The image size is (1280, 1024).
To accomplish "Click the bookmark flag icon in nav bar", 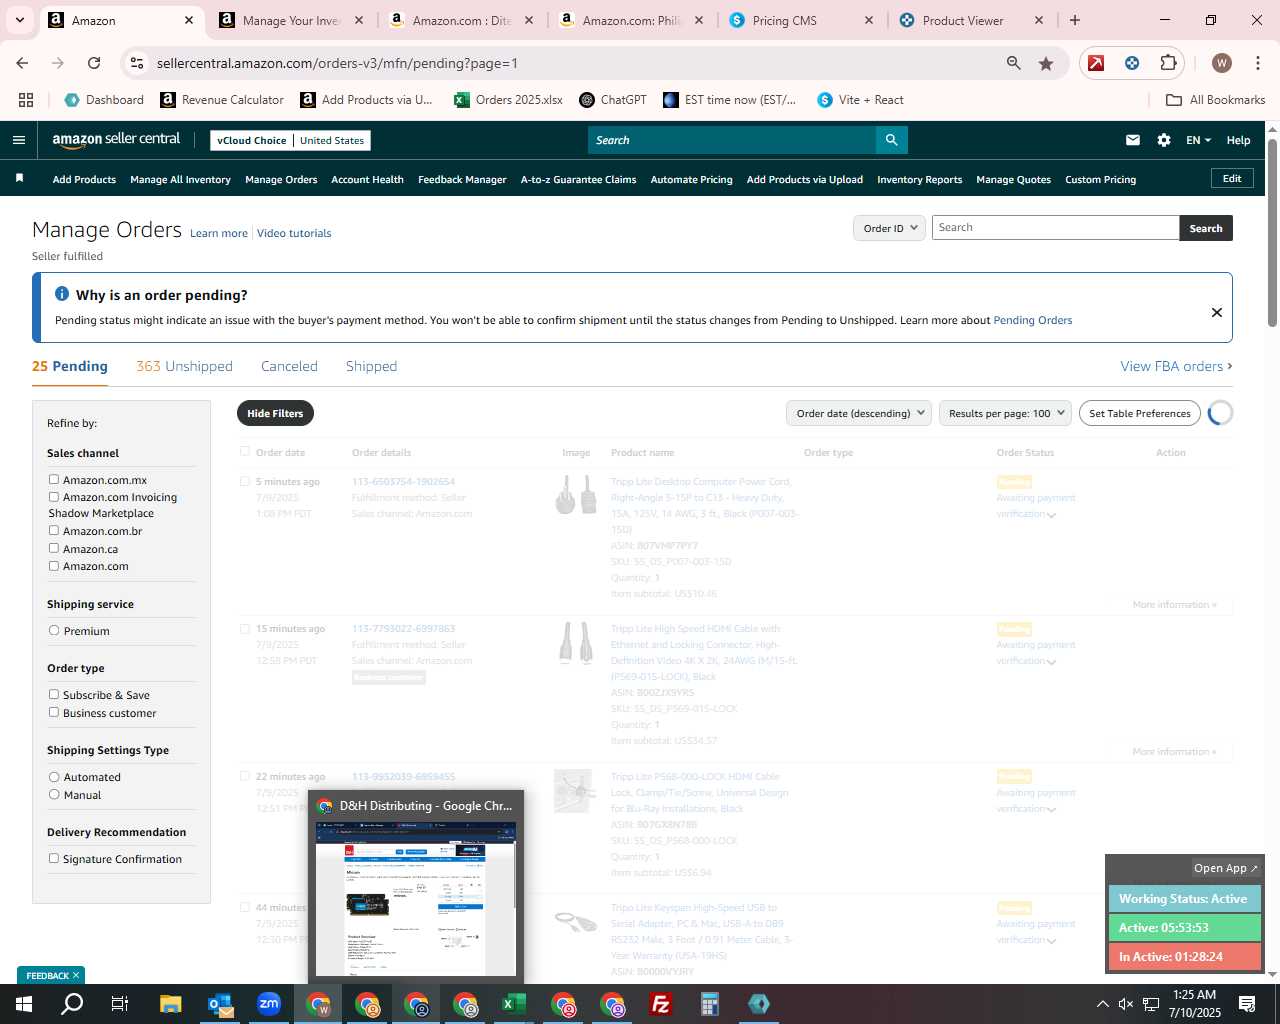I will (19, 179).
